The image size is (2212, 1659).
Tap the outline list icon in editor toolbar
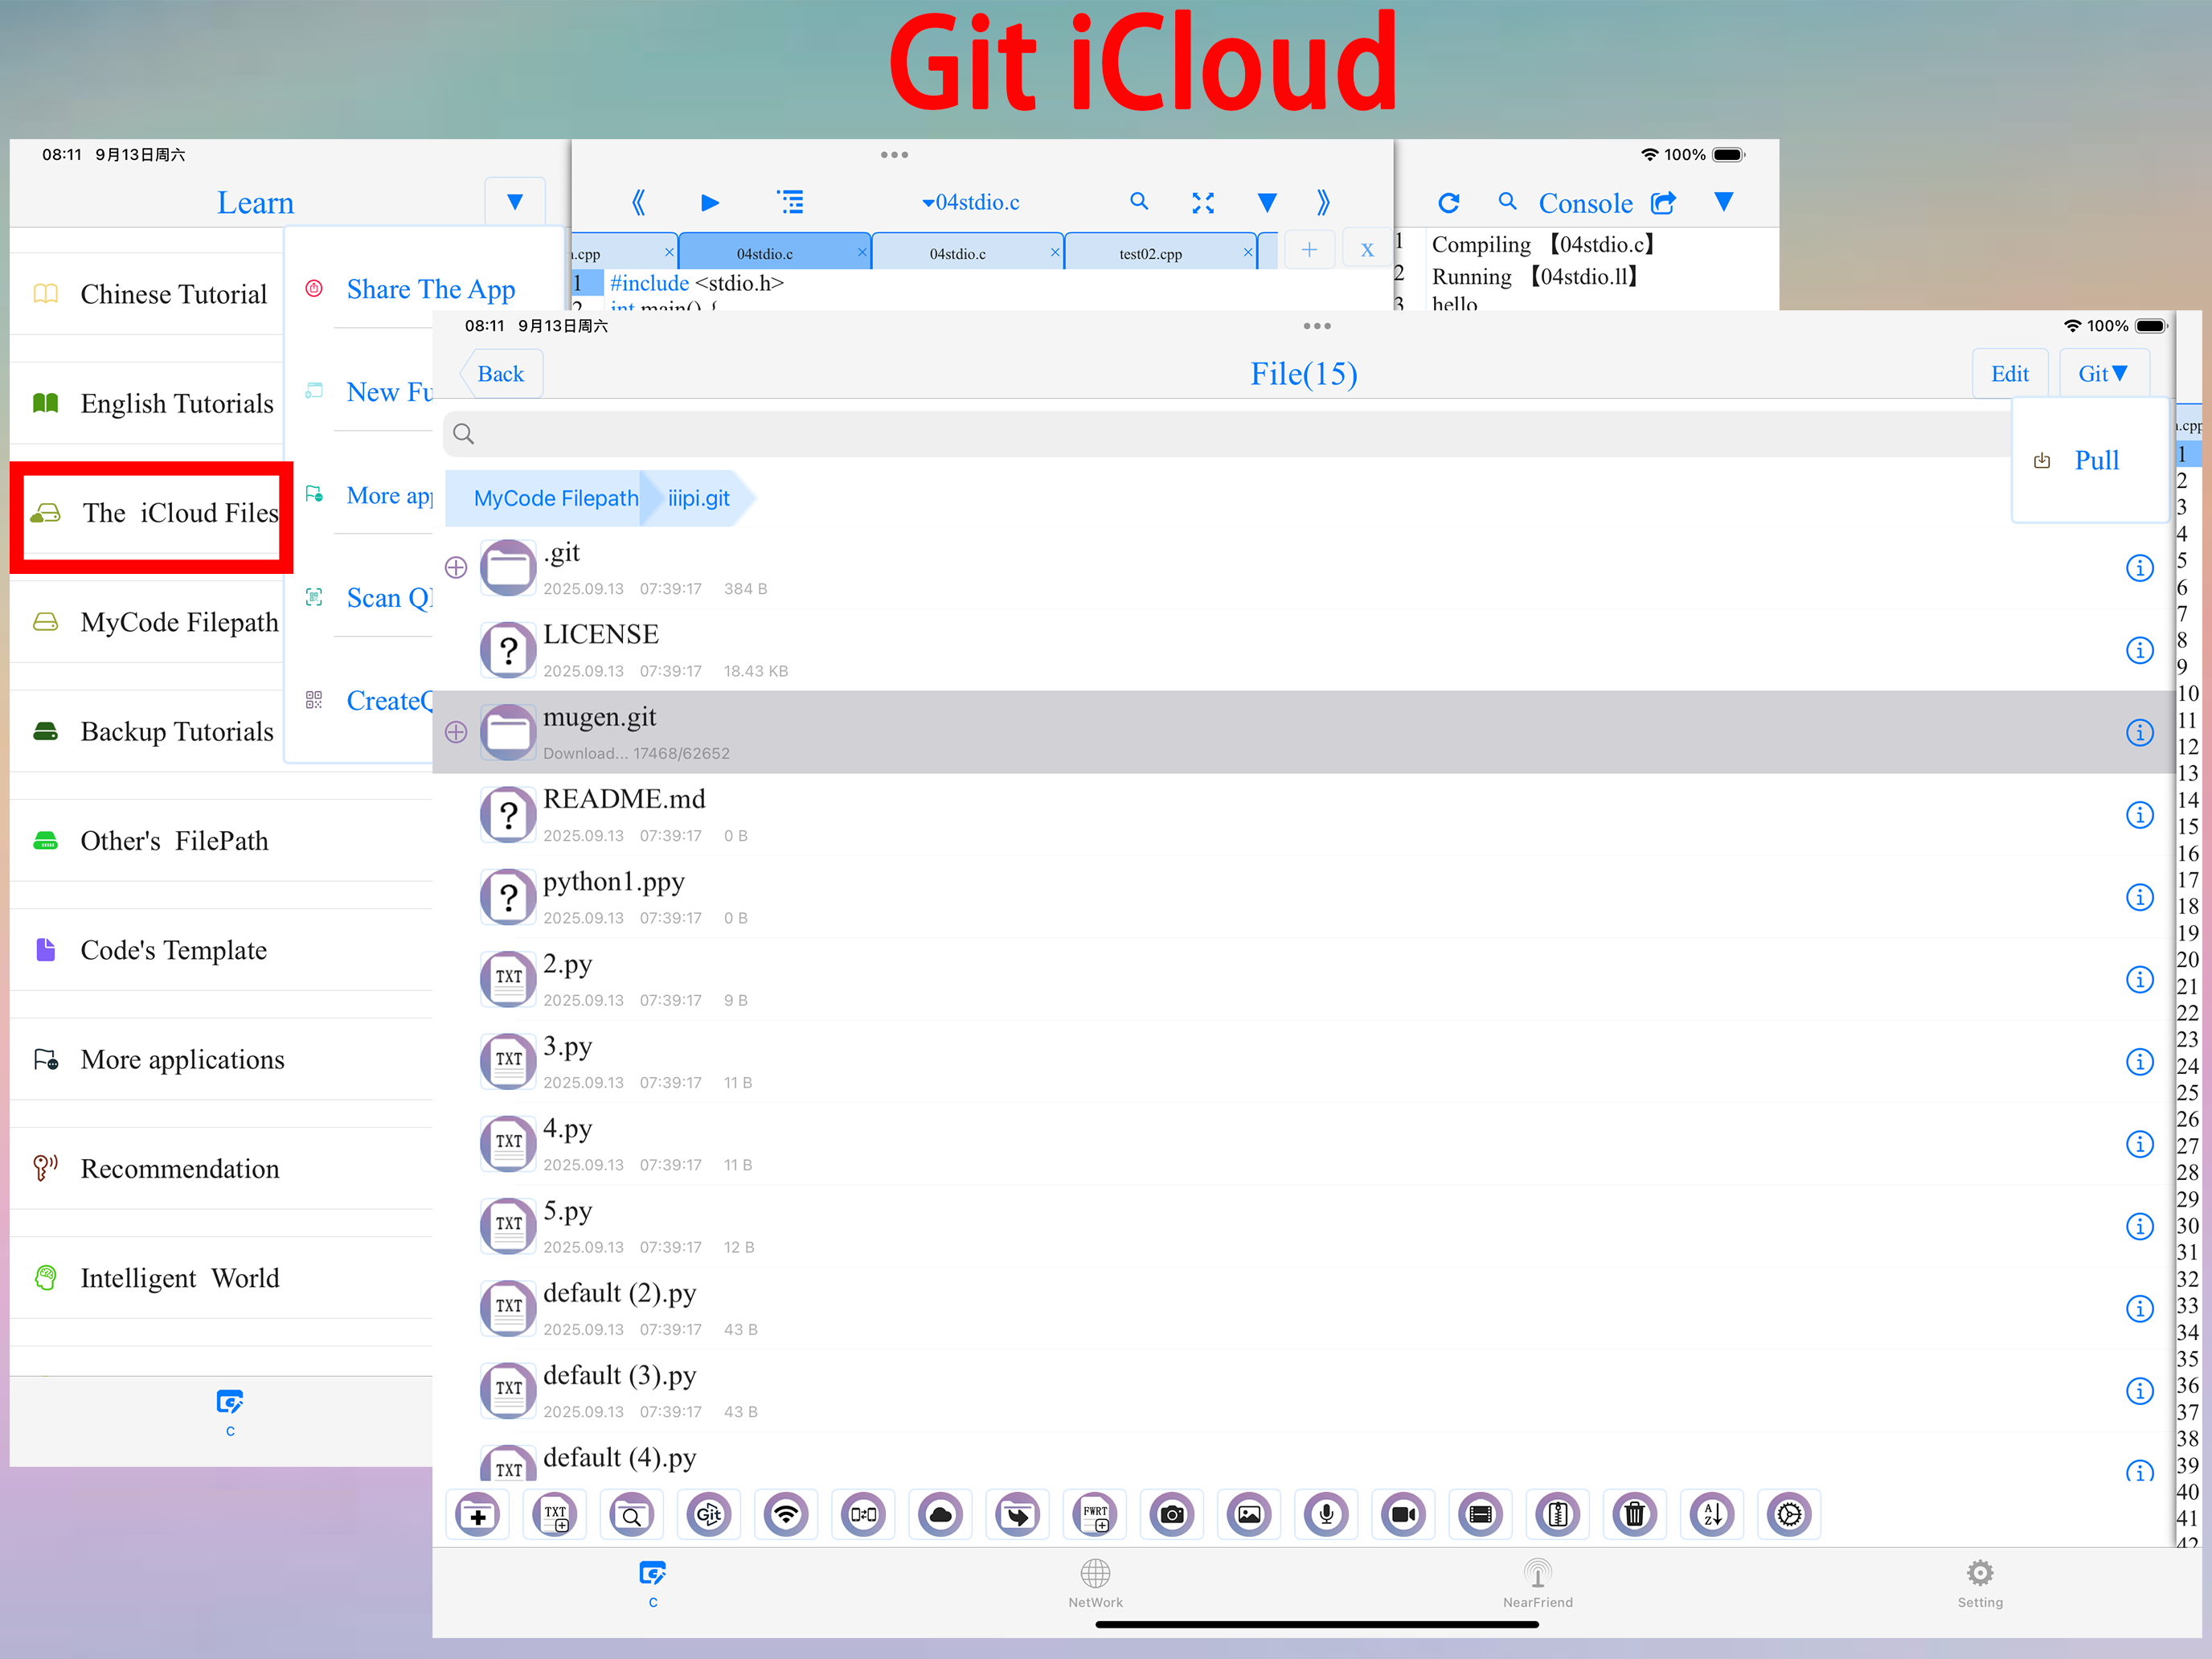coord(791,203)
